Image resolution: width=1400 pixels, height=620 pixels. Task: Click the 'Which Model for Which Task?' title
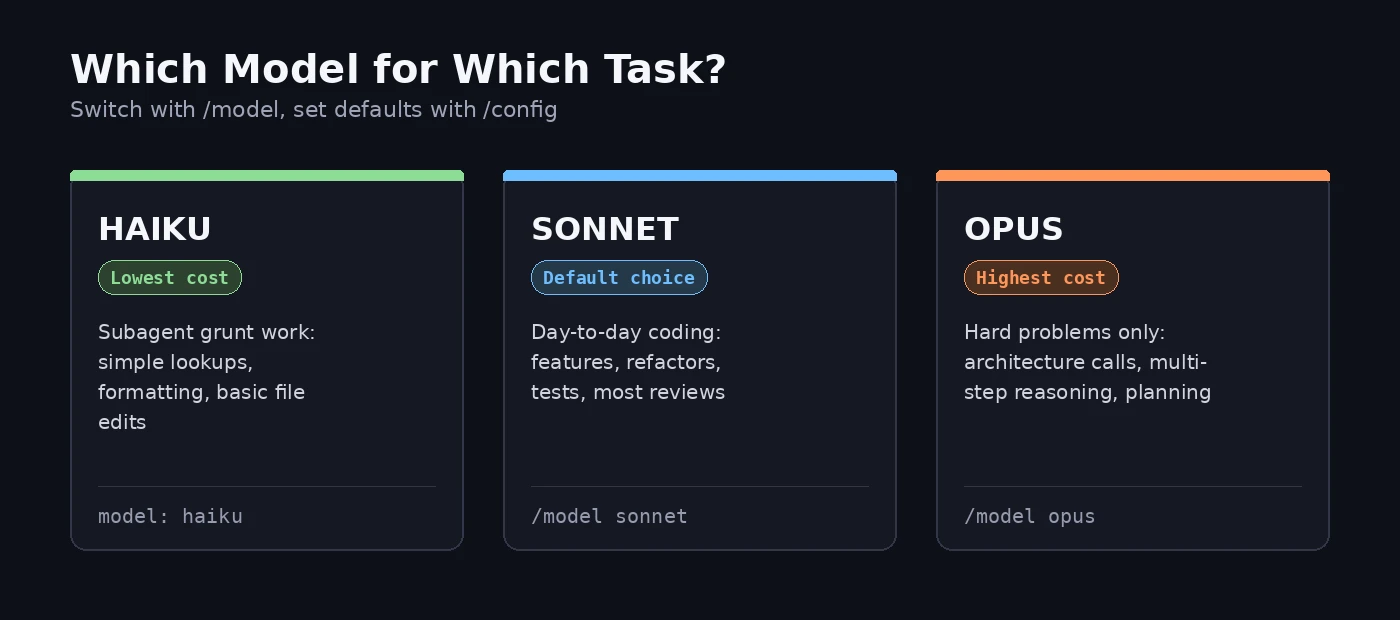point(398,69)
